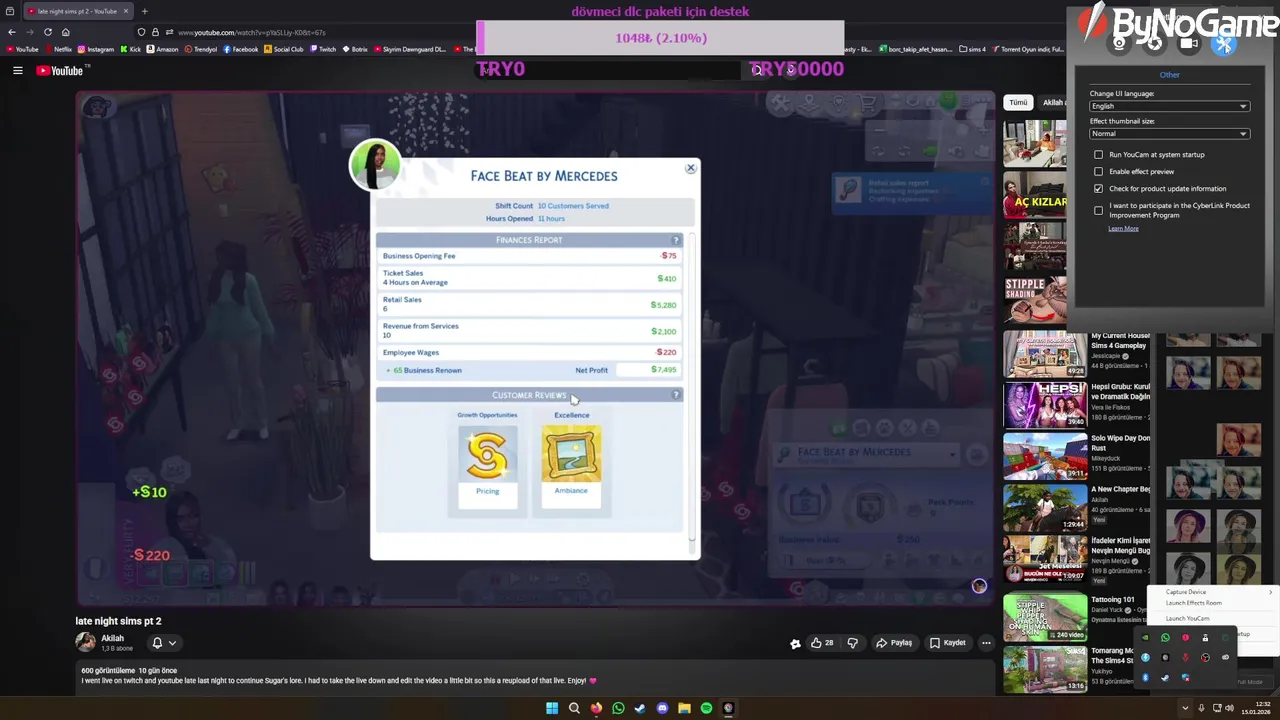Open more video actions menu
1280x720 pixels.
[x=986, y=643]
